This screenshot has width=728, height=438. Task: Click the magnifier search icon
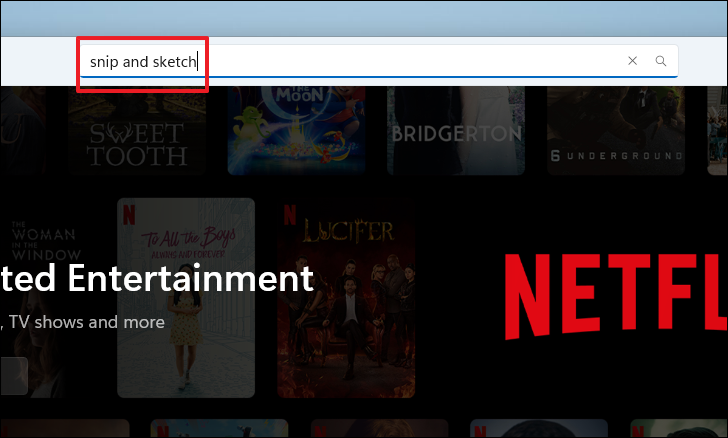(661, 61)
